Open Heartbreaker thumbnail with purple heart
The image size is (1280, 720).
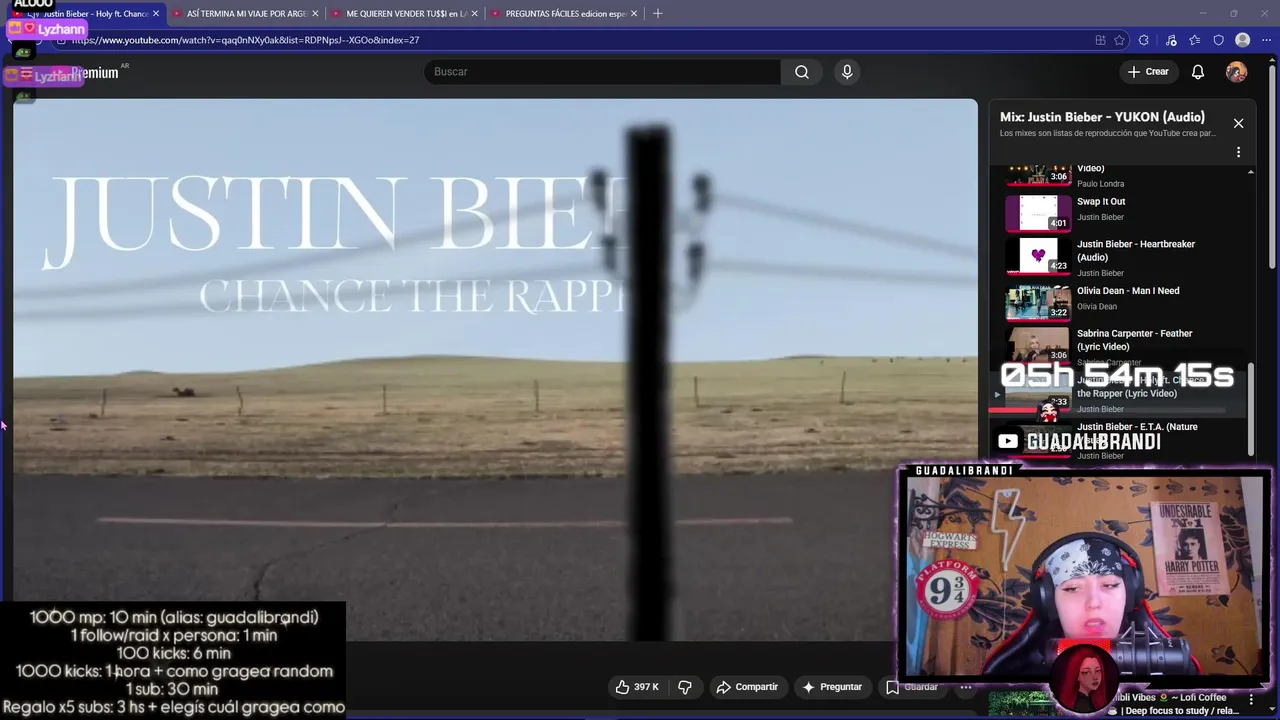[1038, 256]
